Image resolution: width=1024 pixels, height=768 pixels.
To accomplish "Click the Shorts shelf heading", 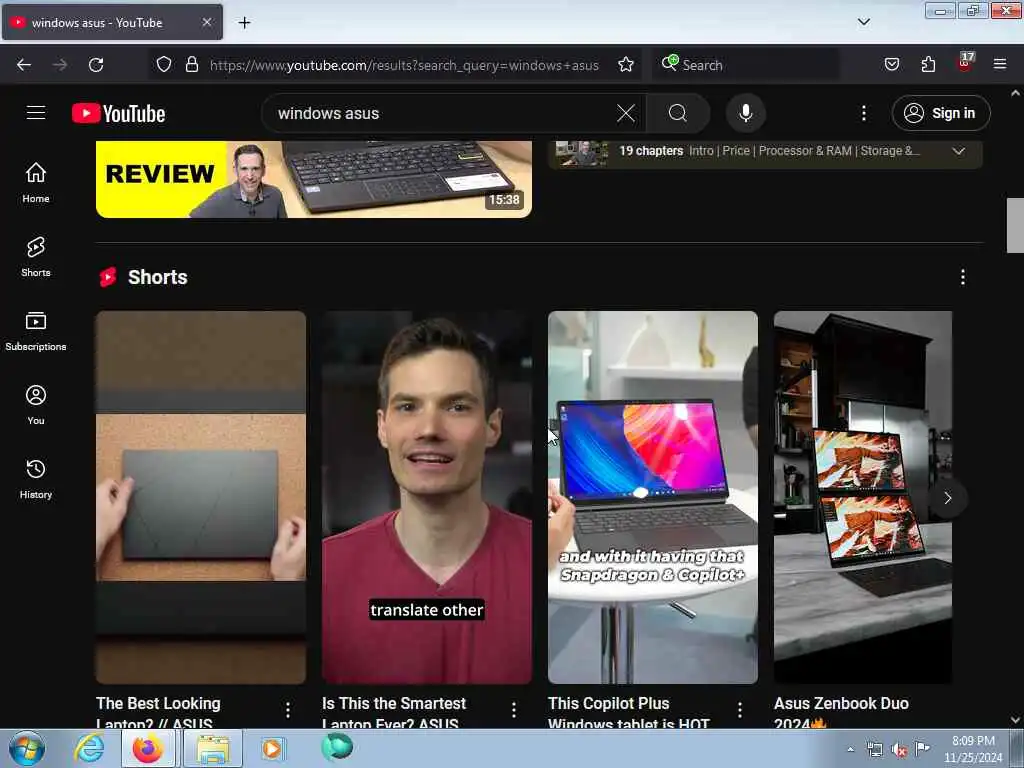I will [x=157, y=277].
